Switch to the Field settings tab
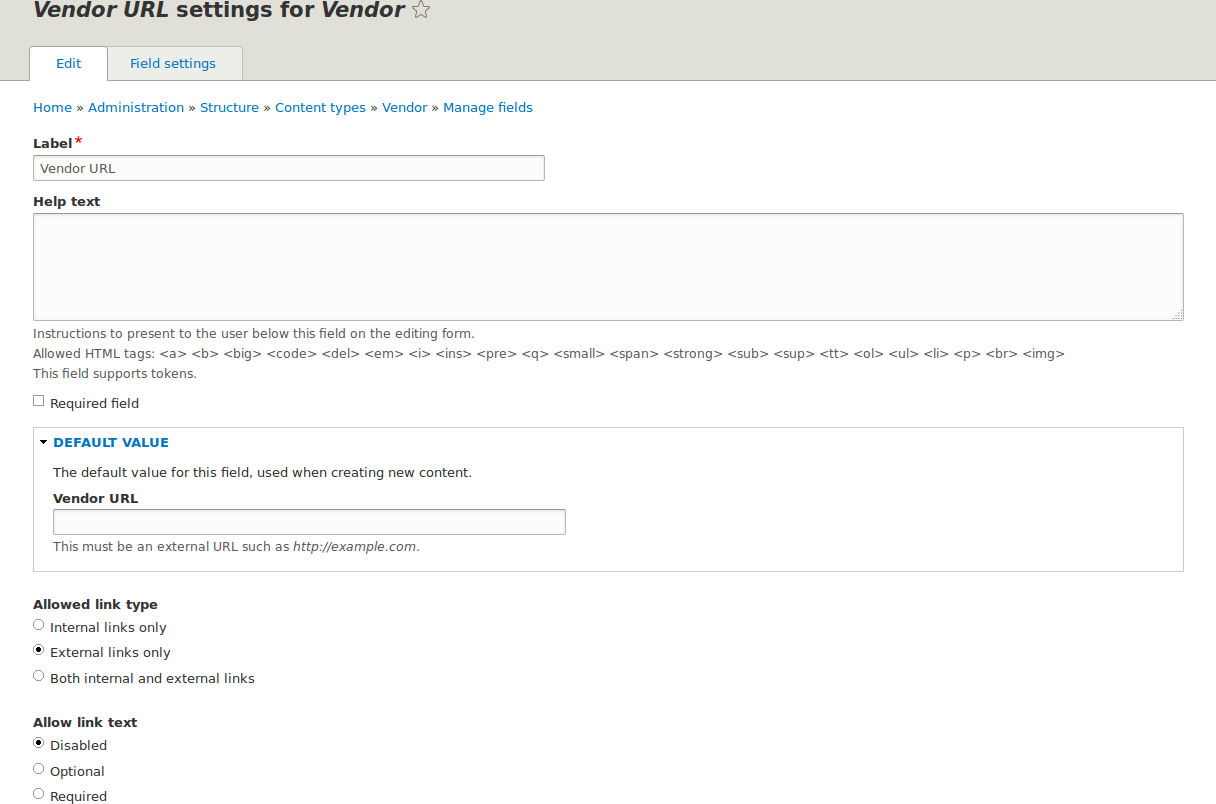 173,63
